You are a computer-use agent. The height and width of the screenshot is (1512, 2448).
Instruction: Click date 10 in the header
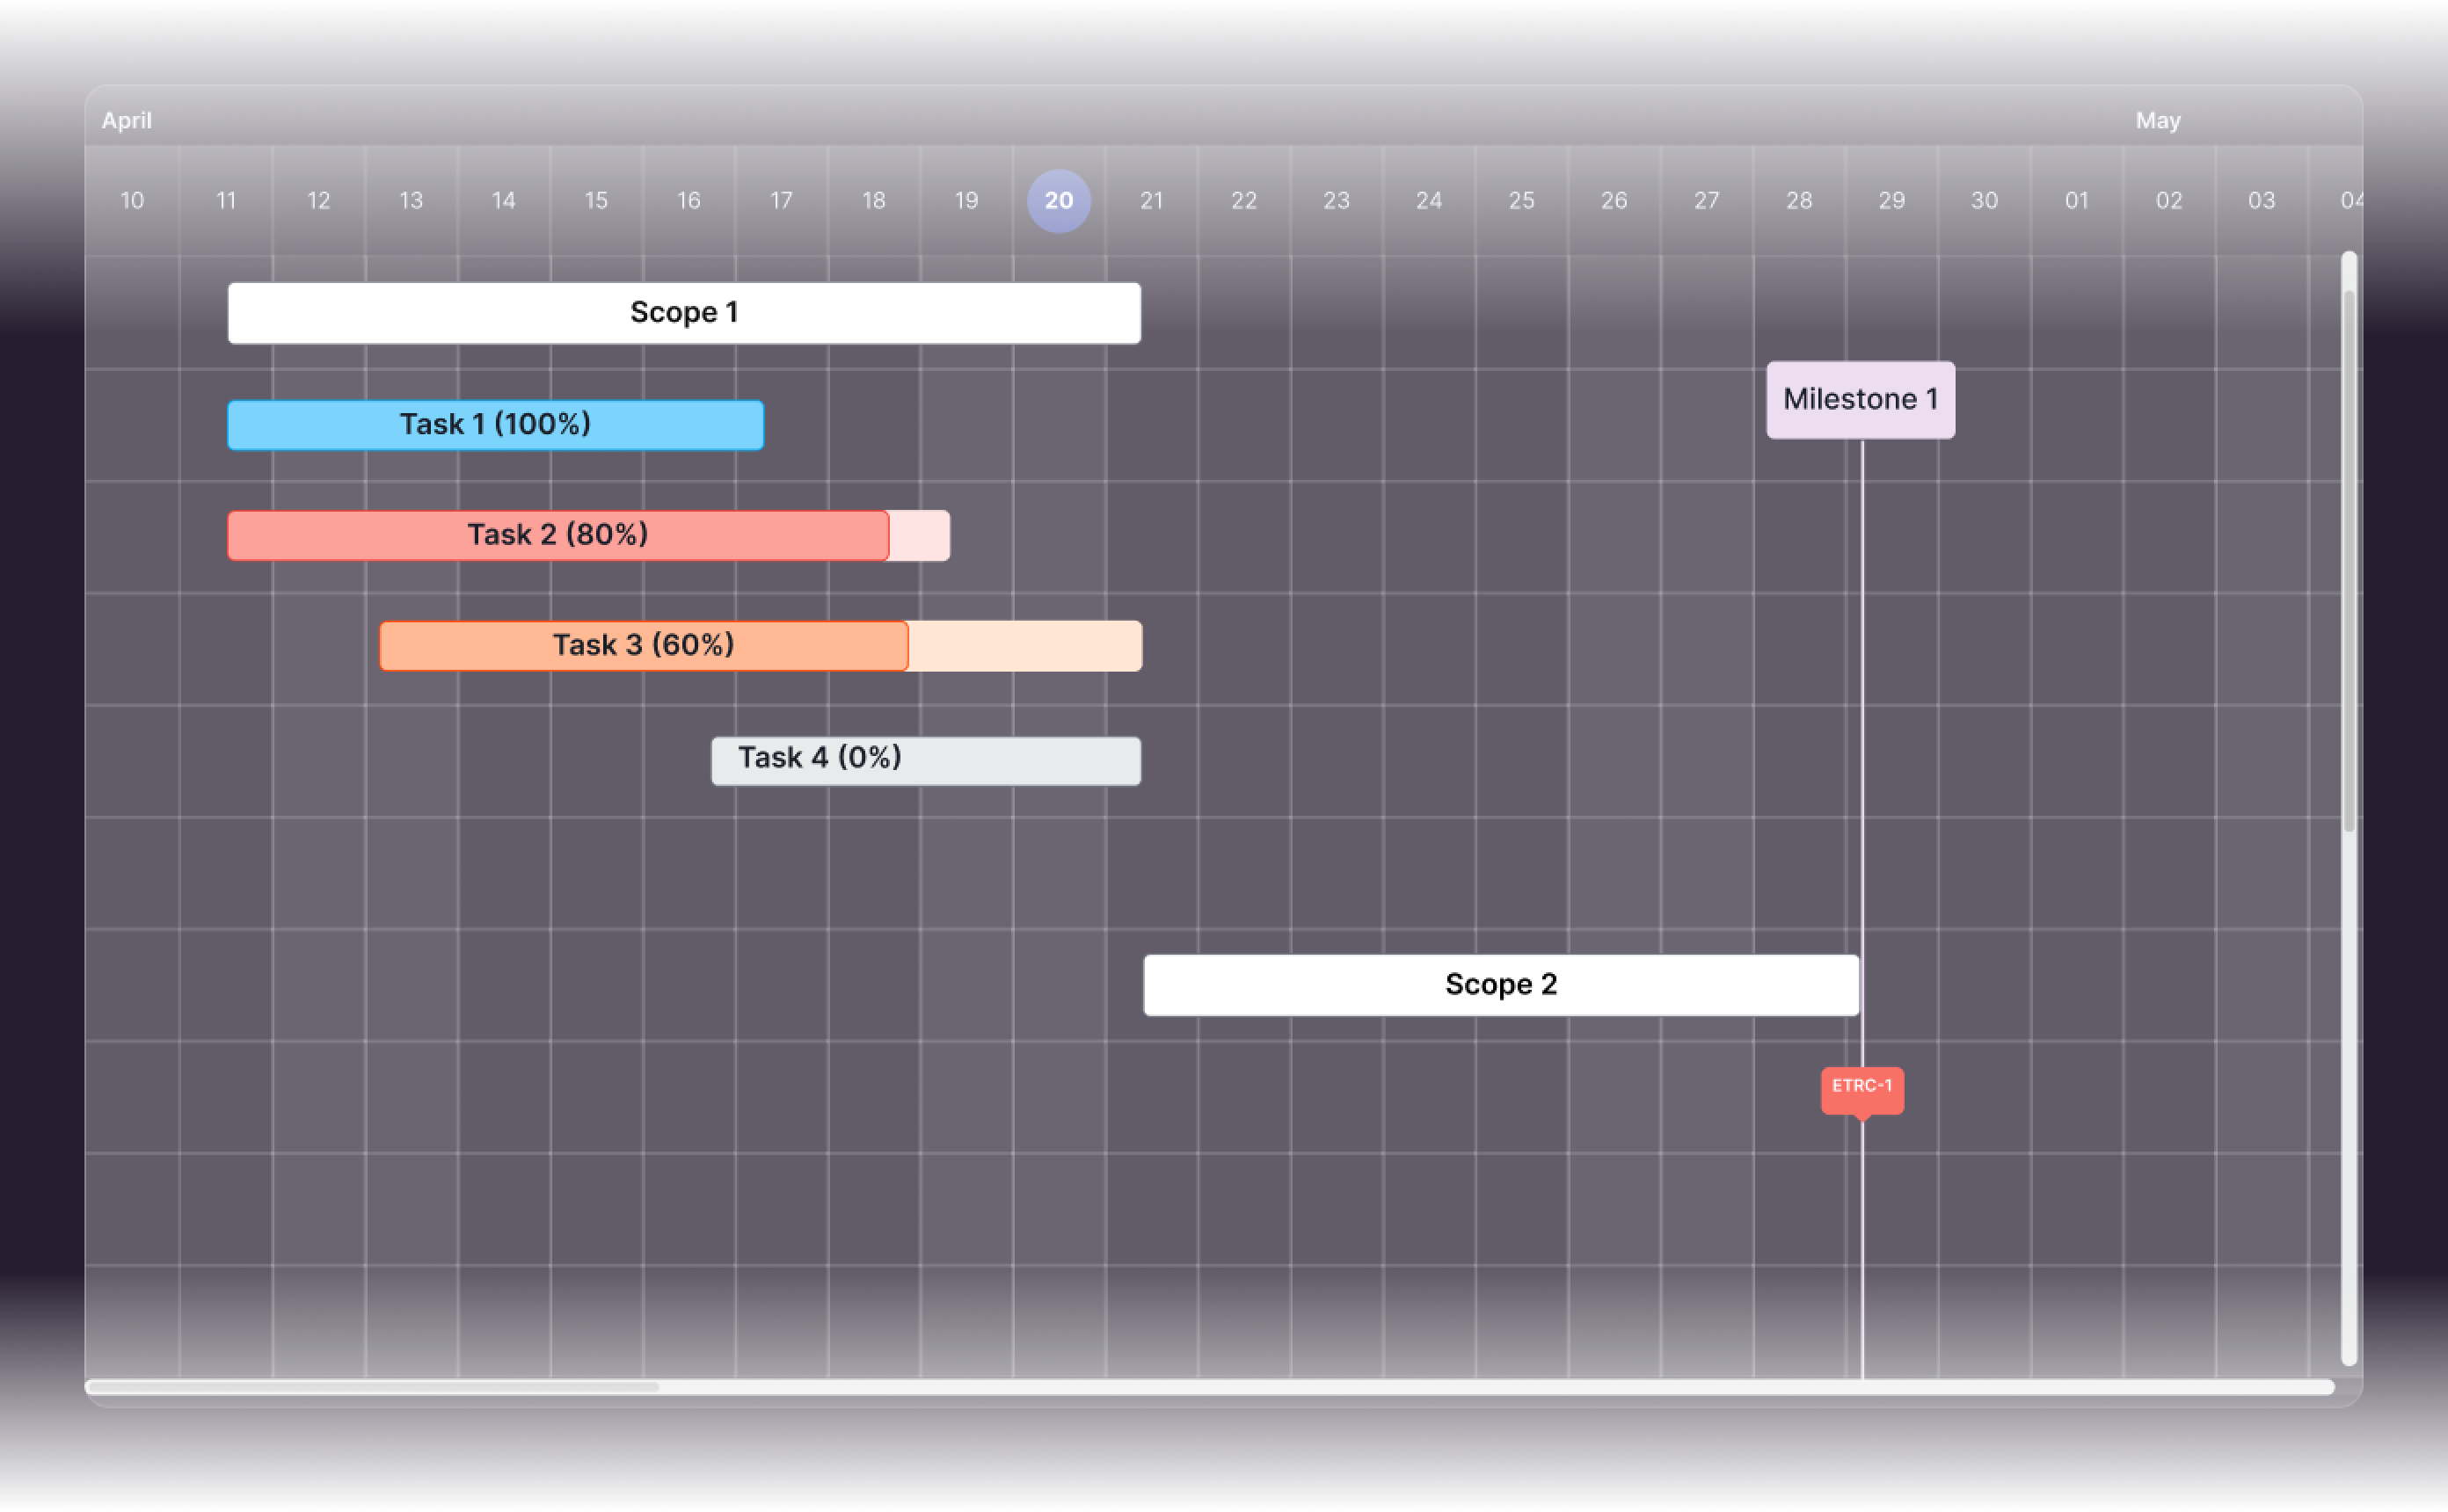pyautogui.click(x=132, y=201)
